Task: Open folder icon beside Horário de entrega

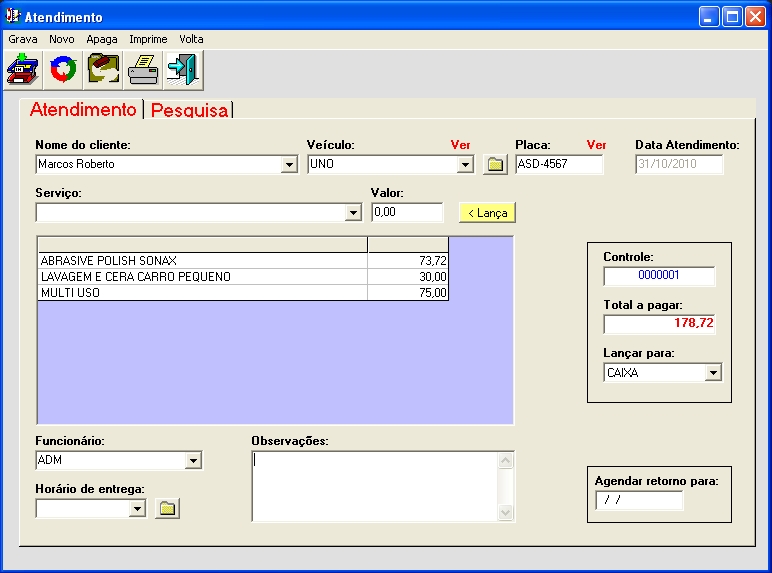Action: pos(167,509)
